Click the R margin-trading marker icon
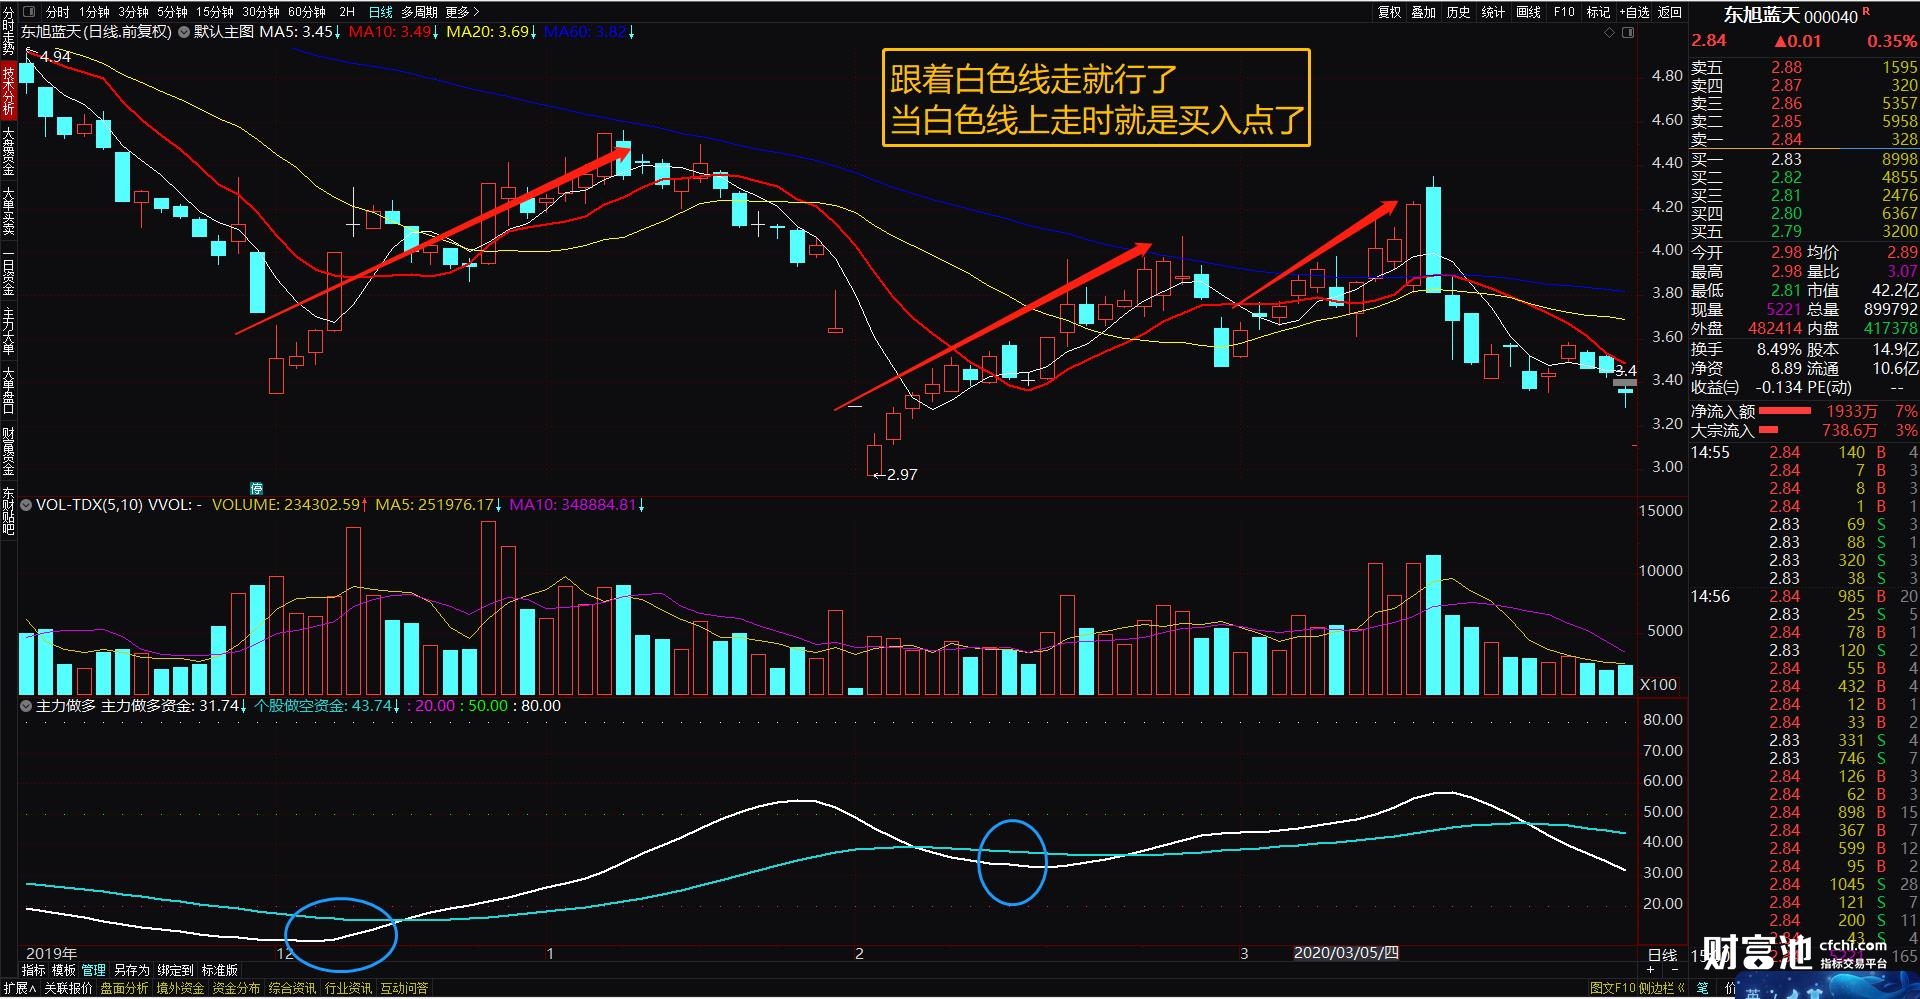1920x999 pixels. pyautogui.click(x=1866, y=12)
